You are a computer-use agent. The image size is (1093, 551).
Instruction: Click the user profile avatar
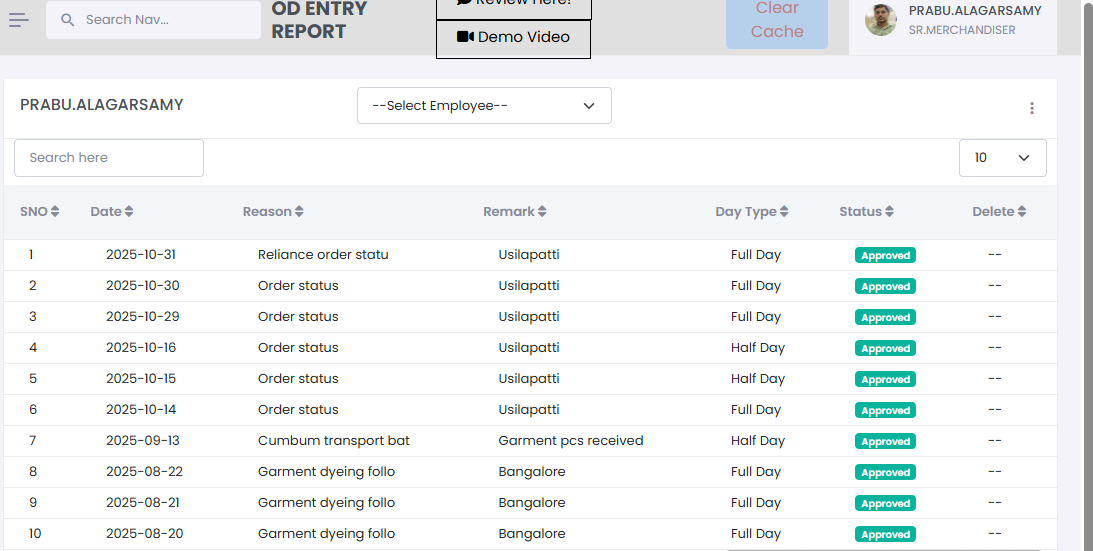880,20
